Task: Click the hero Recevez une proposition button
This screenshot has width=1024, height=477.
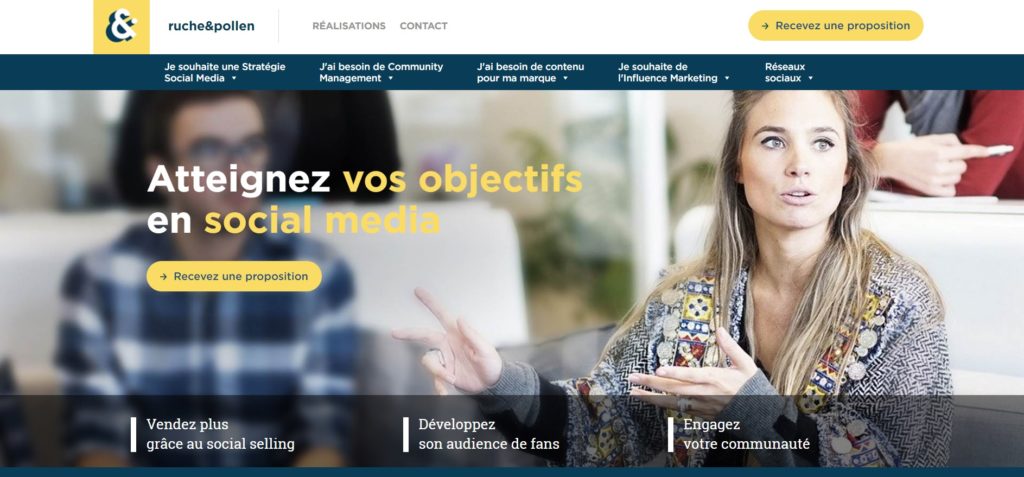Action: 234,276
